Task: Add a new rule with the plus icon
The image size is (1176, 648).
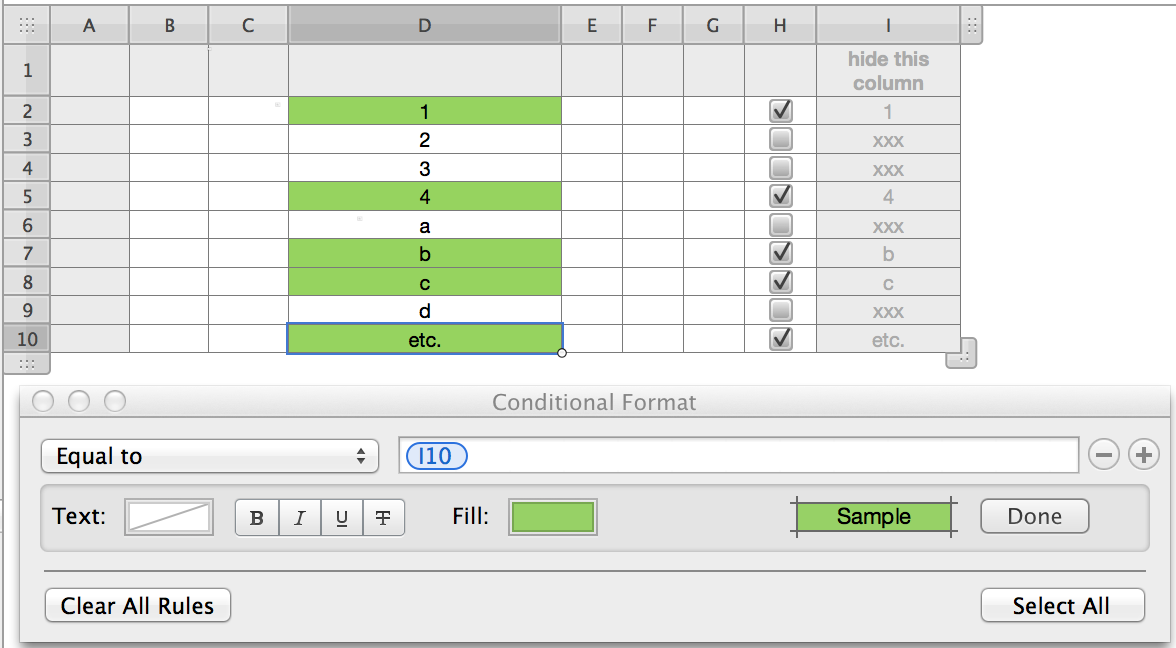Action: point(1143,456)
